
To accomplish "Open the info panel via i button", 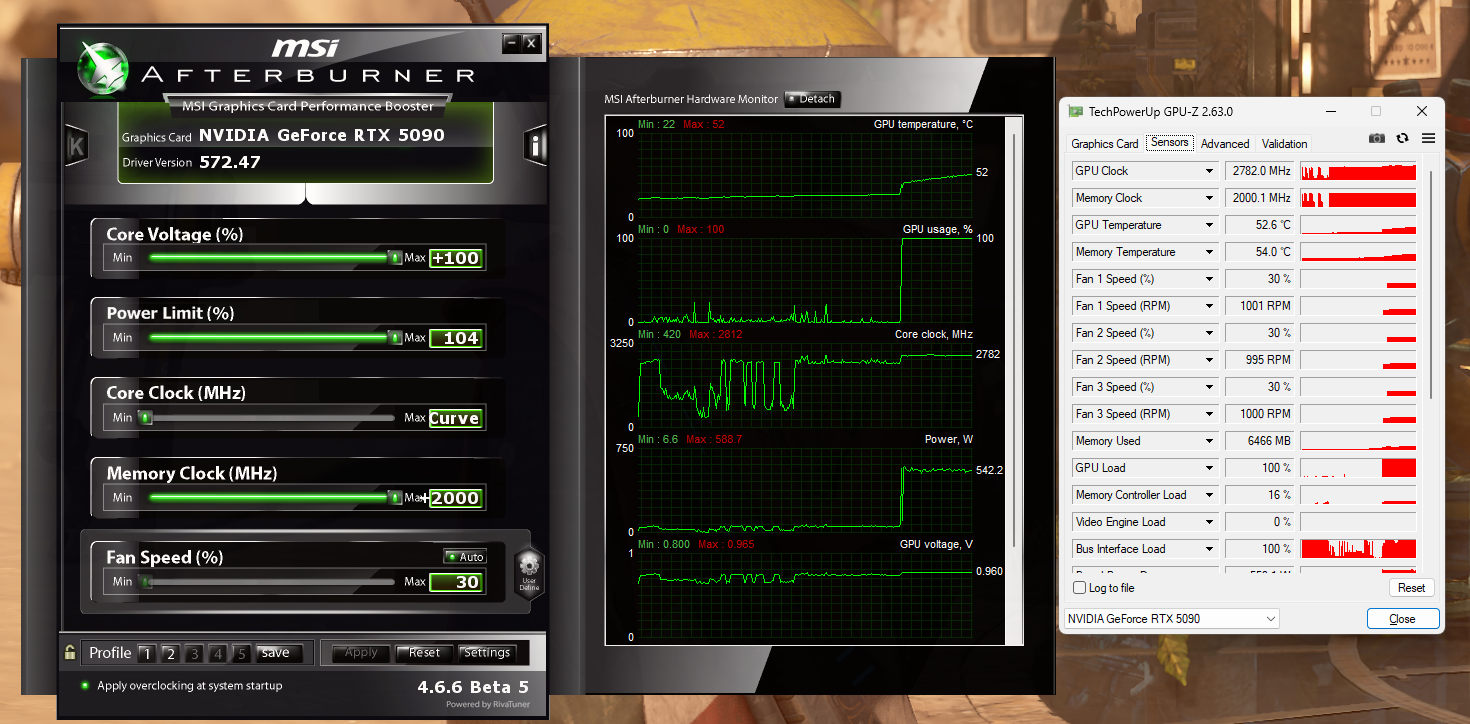I will [x=536, y=146].
